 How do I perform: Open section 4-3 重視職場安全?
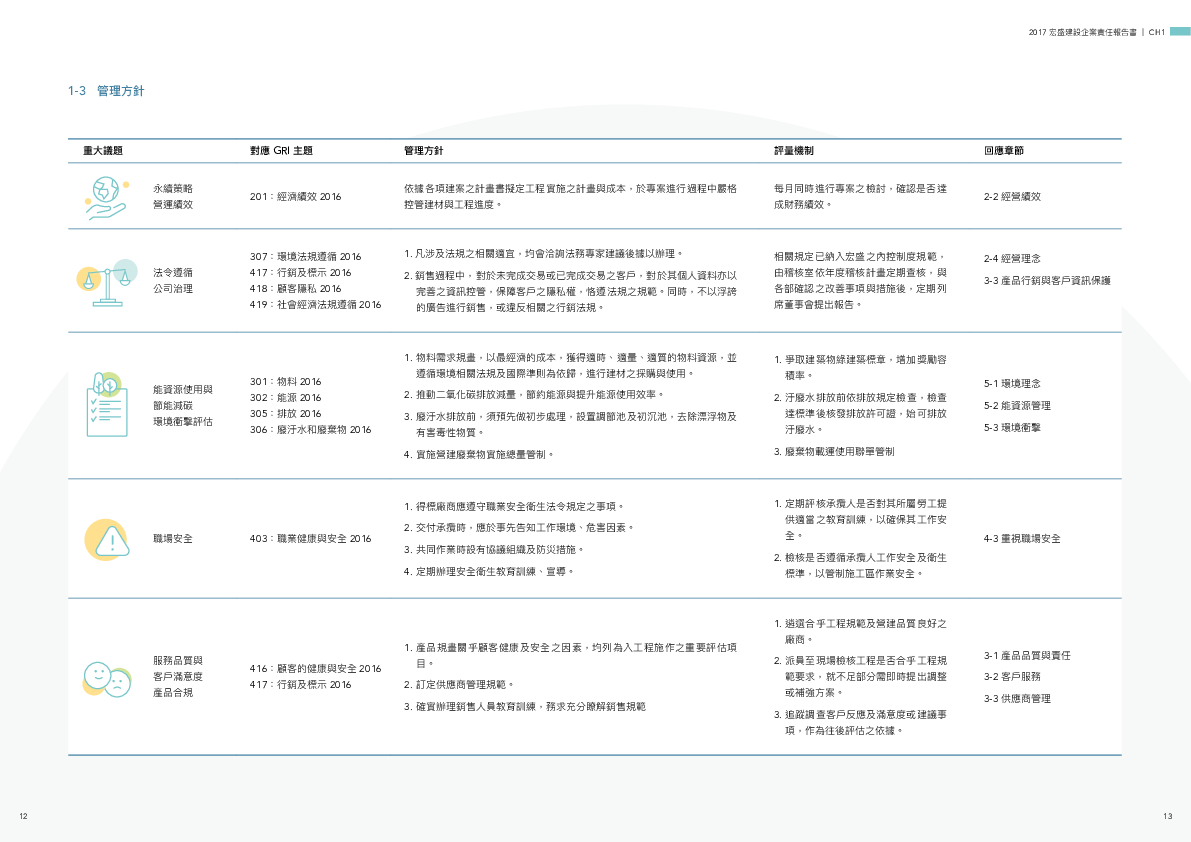1022,539
